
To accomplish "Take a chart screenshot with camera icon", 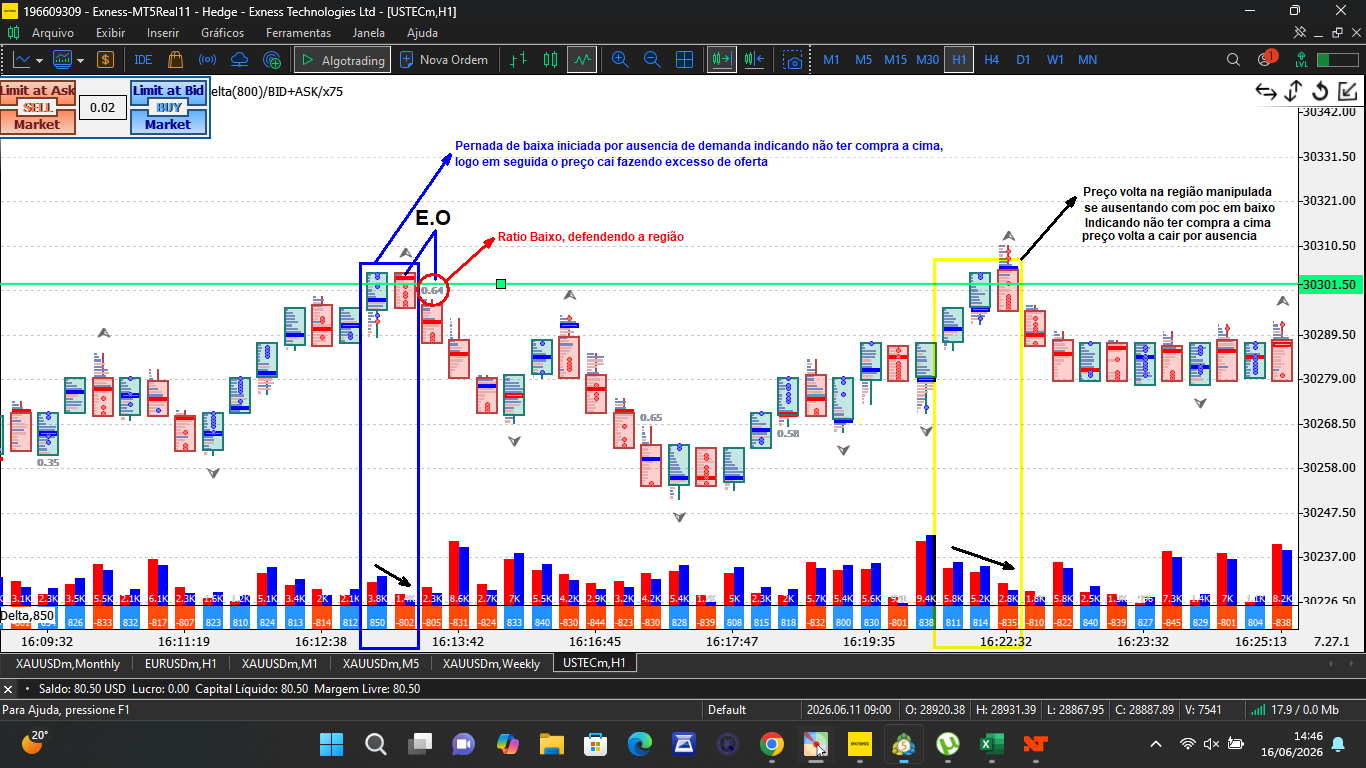I will [x=792, y=60].
